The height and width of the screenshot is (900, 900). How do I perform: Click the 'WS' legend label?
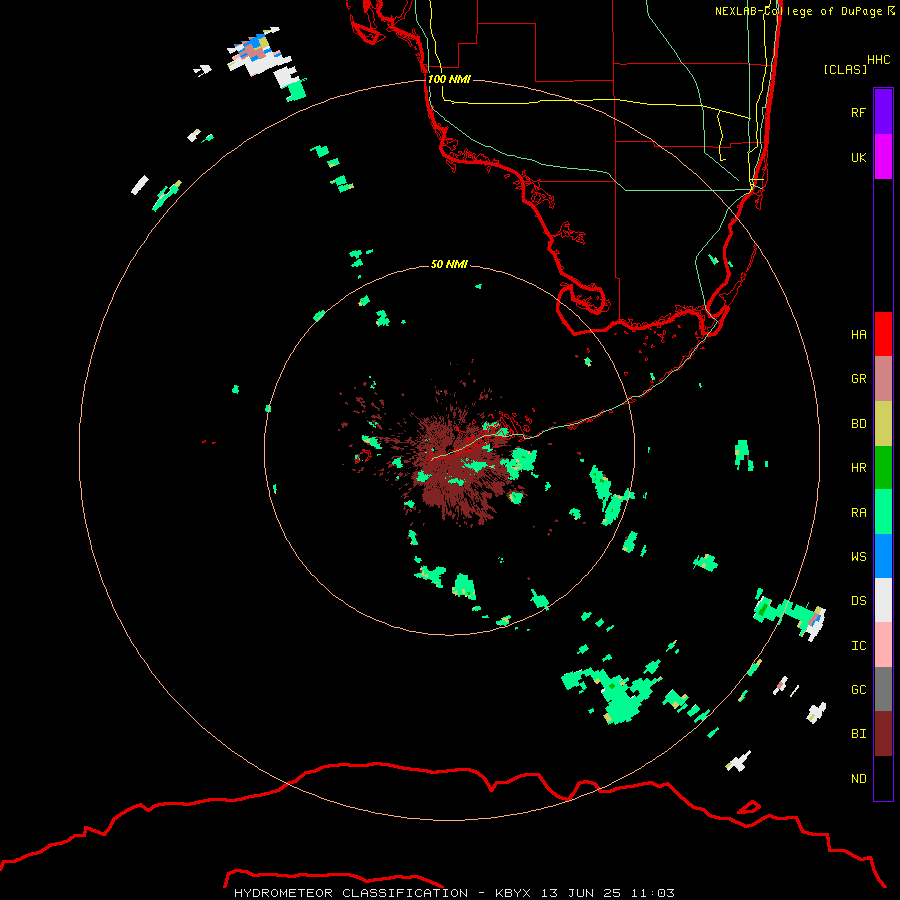click(858, 557)
